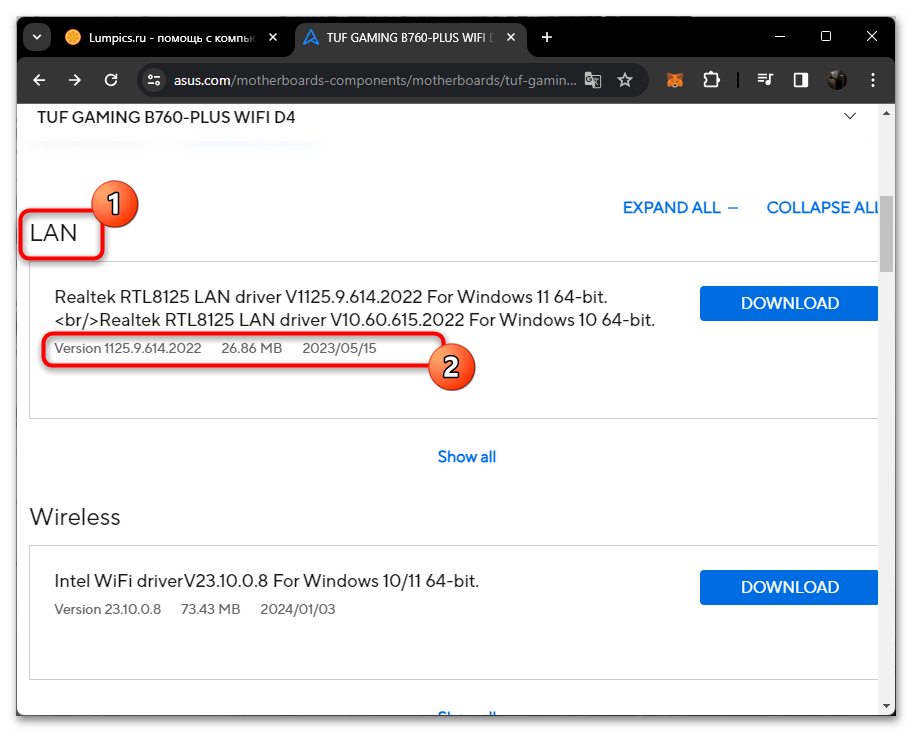Select the Realtek RTL8125 LAN driver description text
The width and height of the screenshot is (912, 732).
(354, 308)
